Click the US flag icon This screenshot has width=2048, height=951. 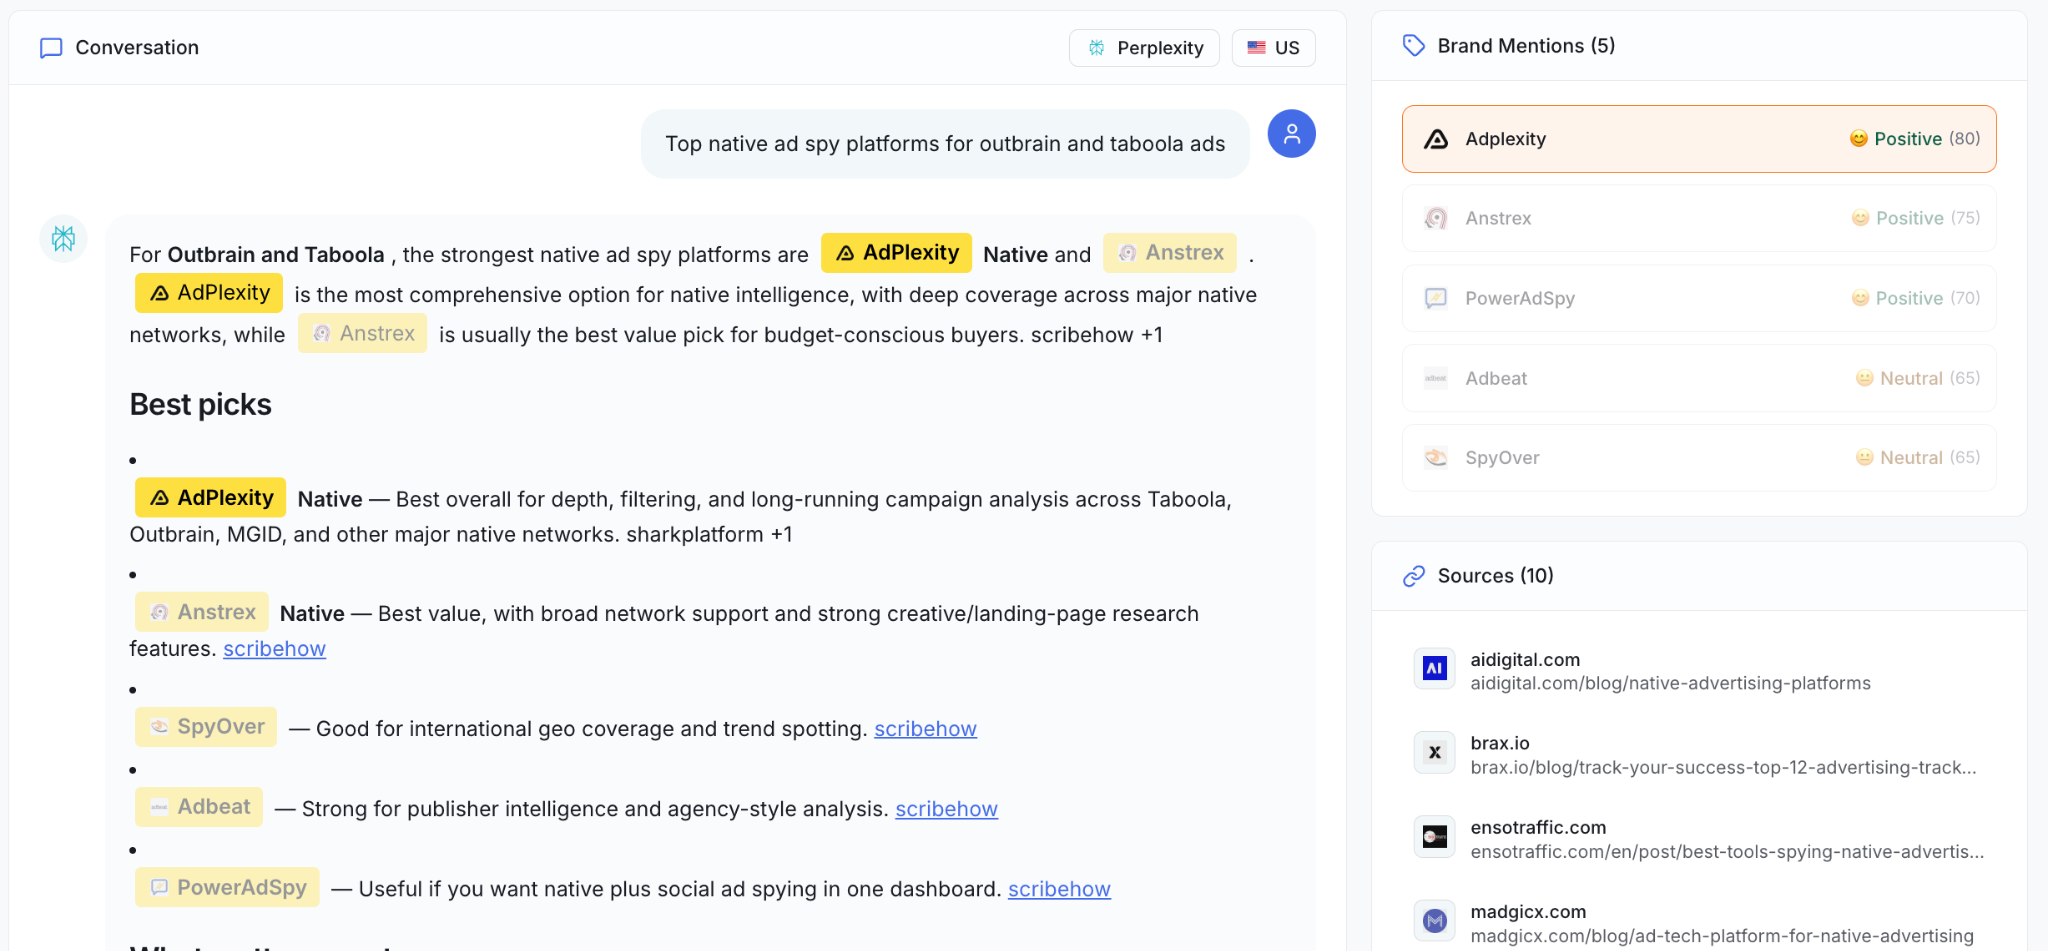[x=1257, y=48]
